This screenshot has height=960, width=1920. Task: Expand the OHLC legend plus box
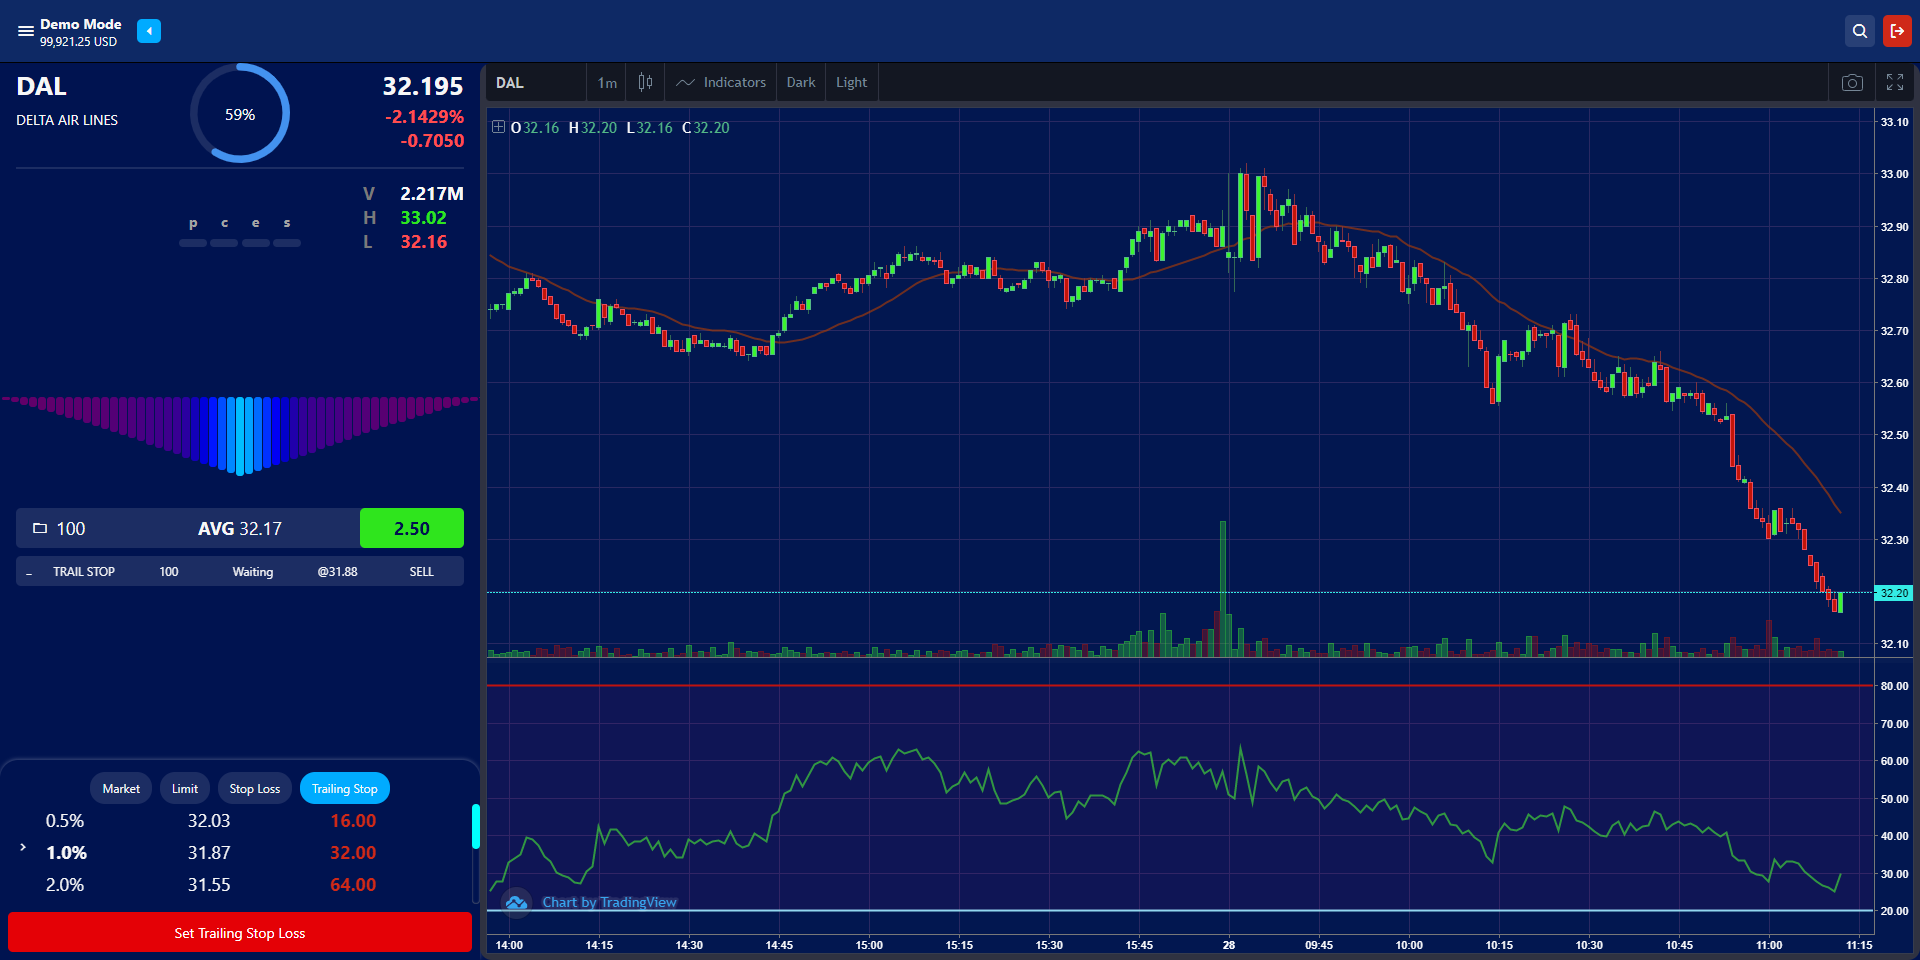point(498,127)
